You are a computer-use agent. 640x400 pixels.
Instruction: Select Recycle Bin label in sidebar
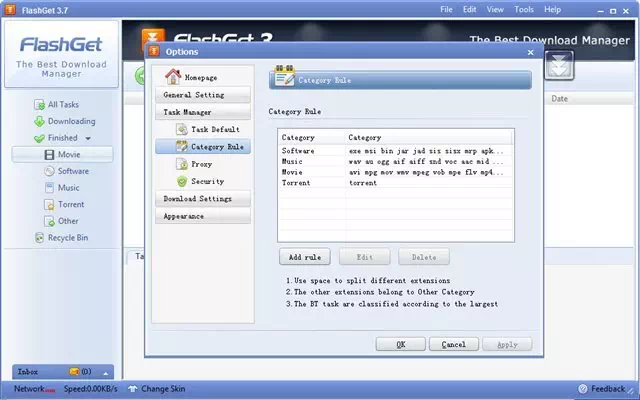[x=68, y=238]
